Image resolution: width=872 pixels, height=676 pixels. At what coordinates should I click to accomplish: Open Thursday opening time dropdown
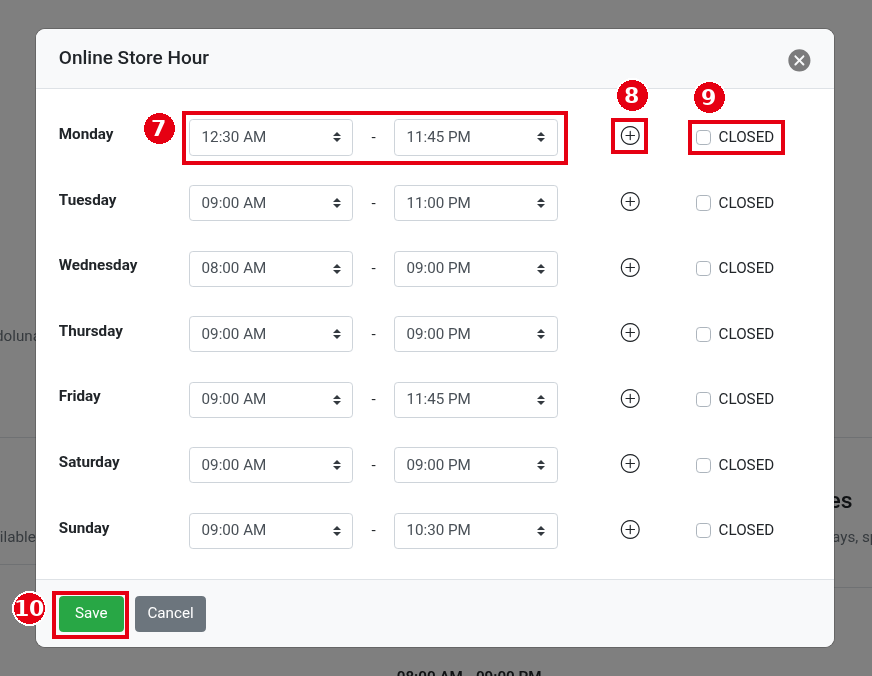tap(271, 334)
